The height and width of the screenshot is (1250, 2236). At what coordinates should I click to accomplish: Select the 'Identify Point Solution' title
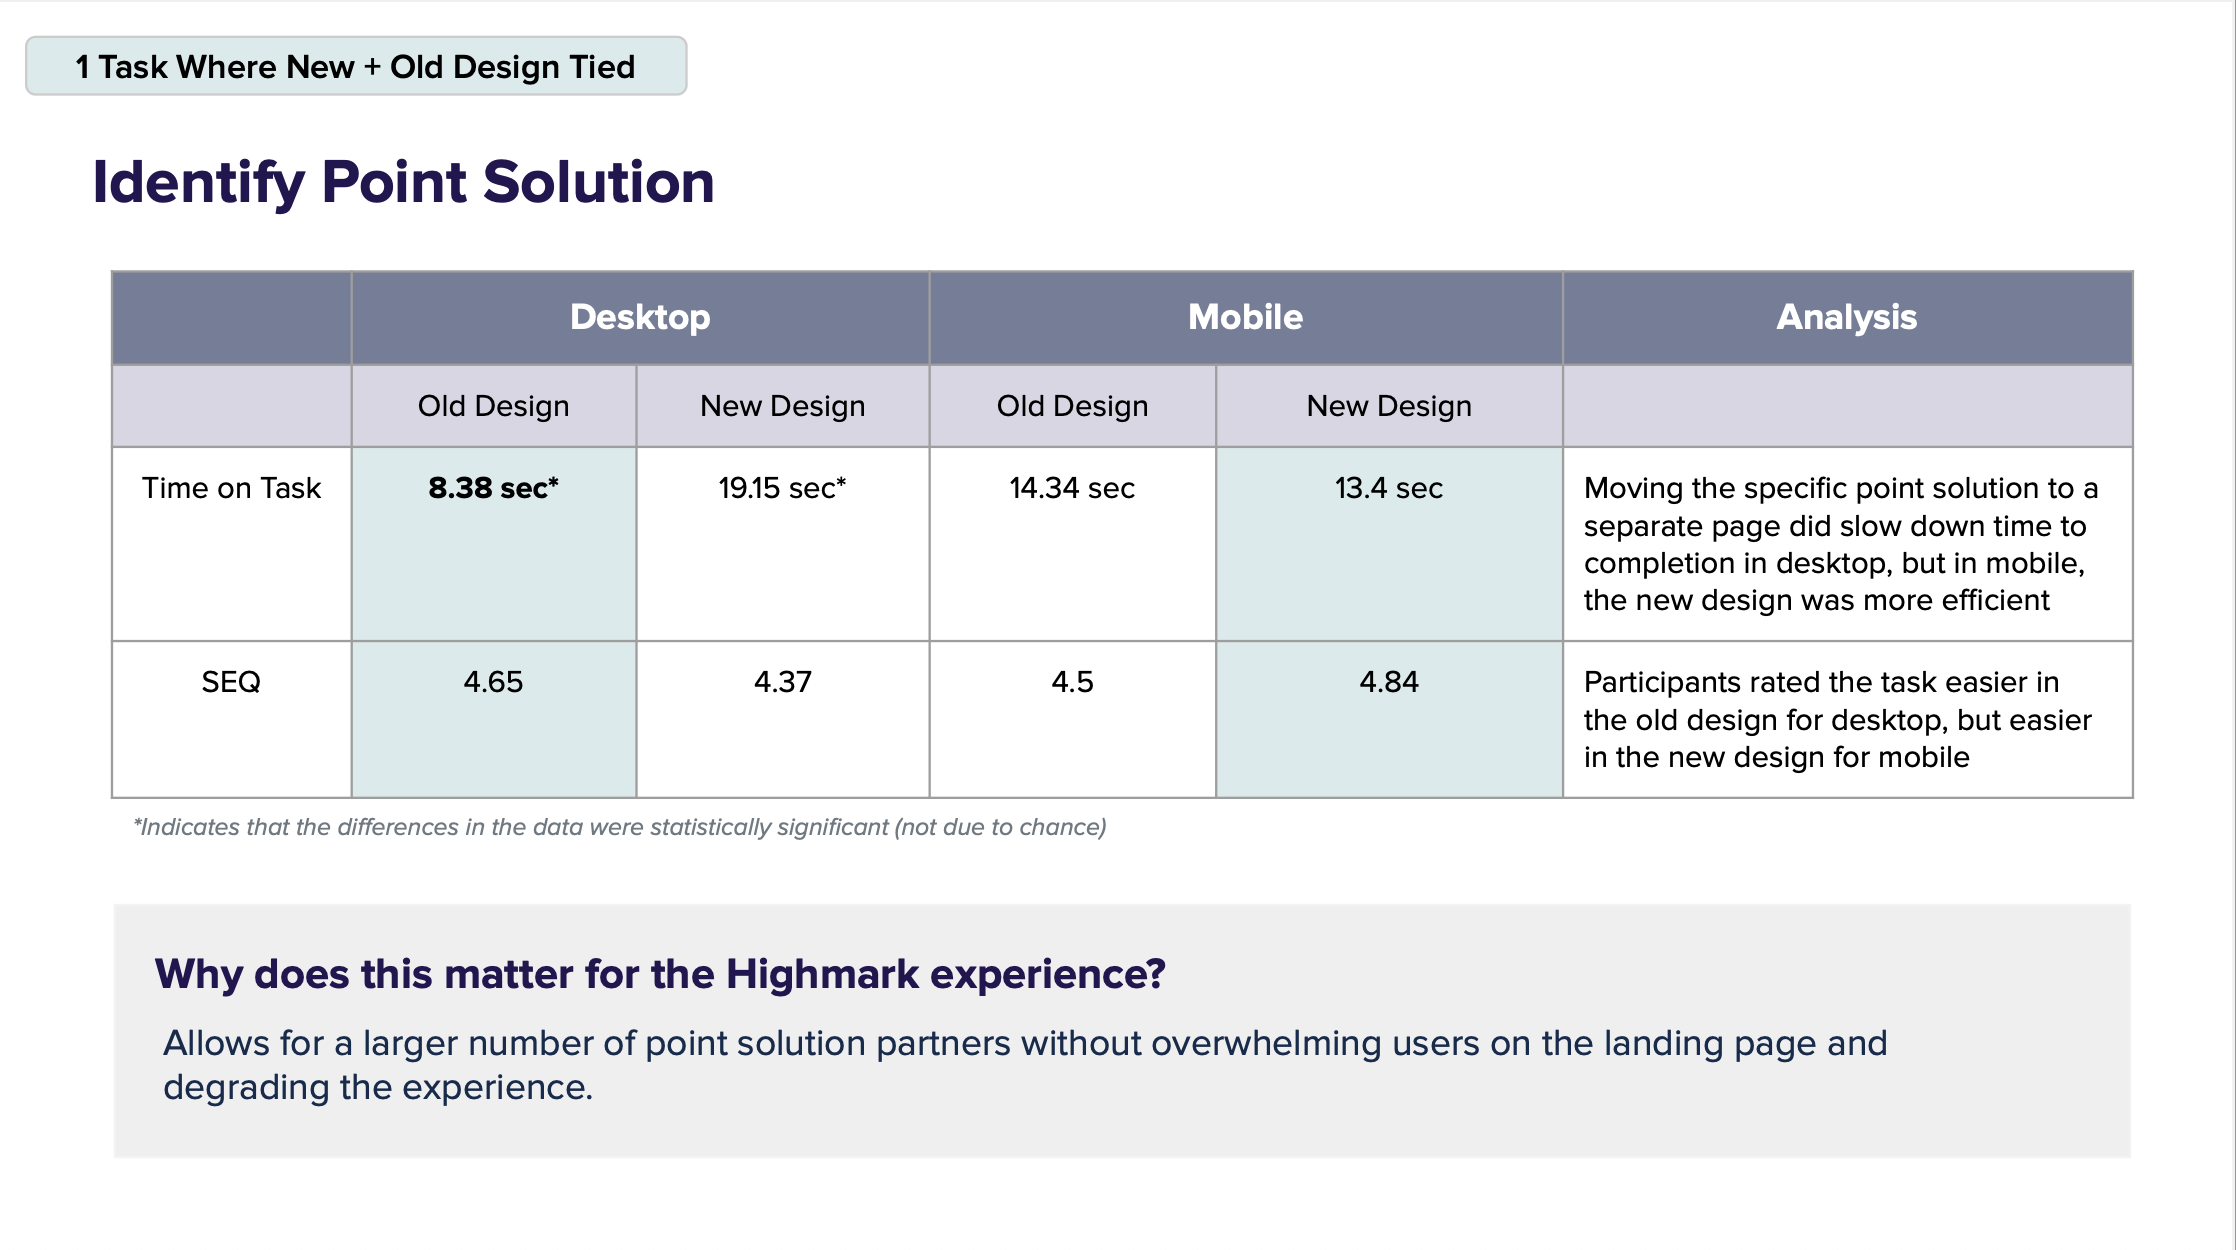[x=403, y=182]
